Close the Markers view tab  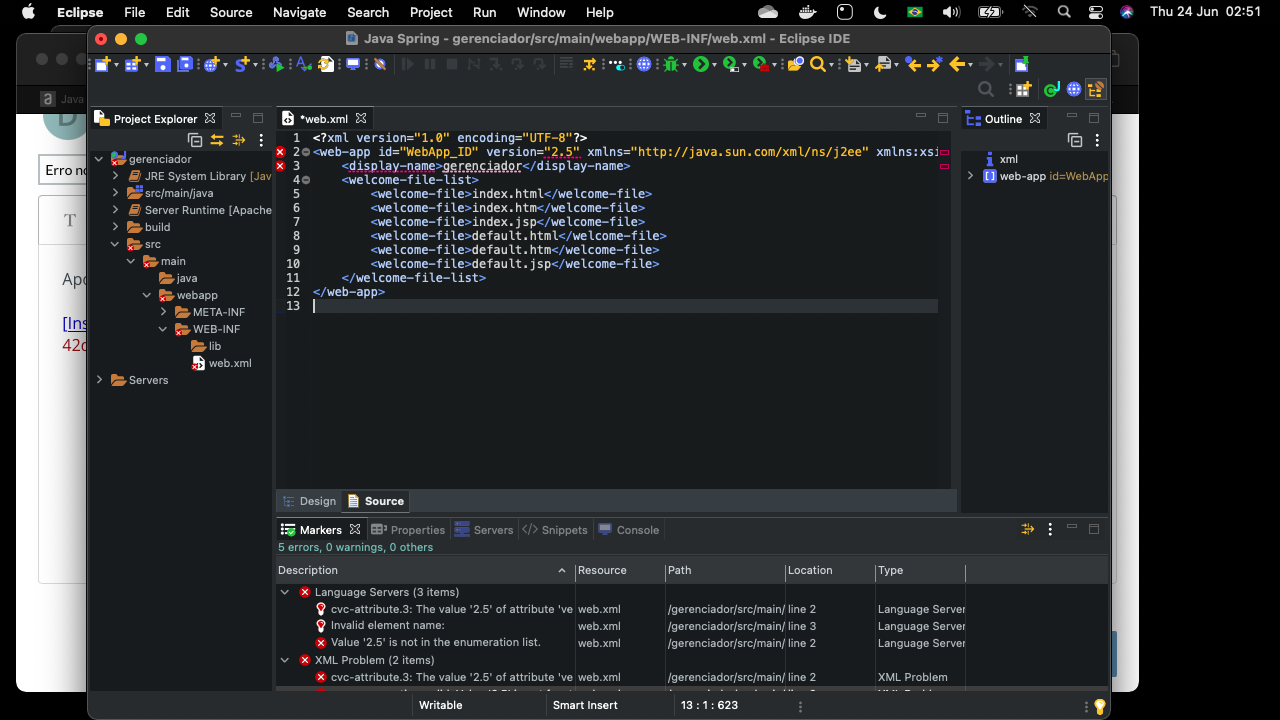354,530
